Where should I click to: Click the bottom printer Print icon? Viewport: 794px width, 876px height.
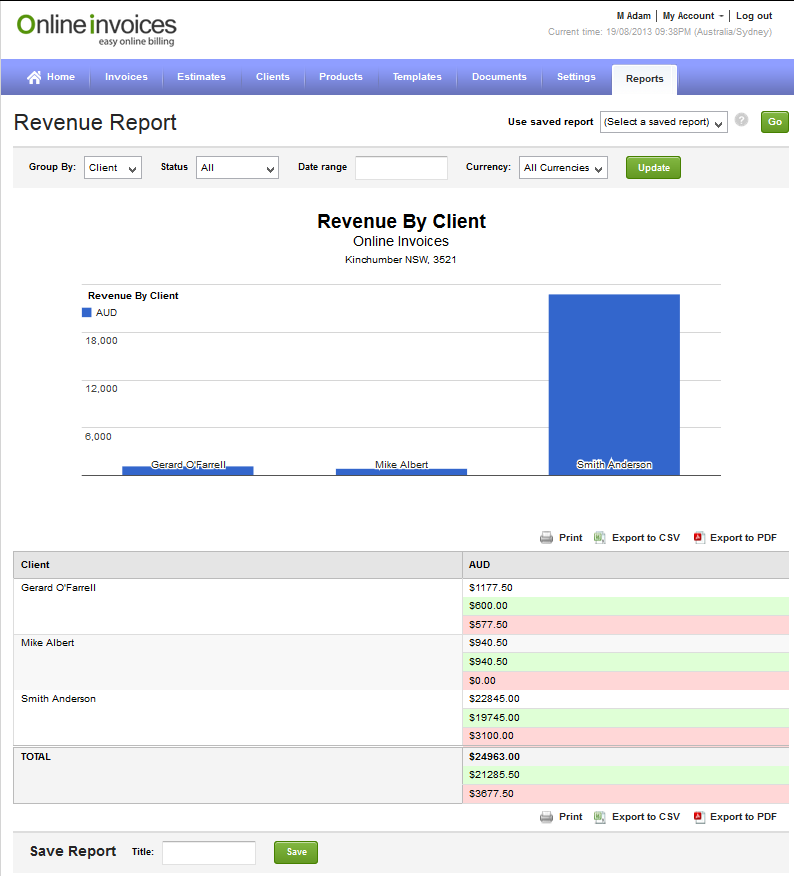pyautogui.click(x=546, y=817)
